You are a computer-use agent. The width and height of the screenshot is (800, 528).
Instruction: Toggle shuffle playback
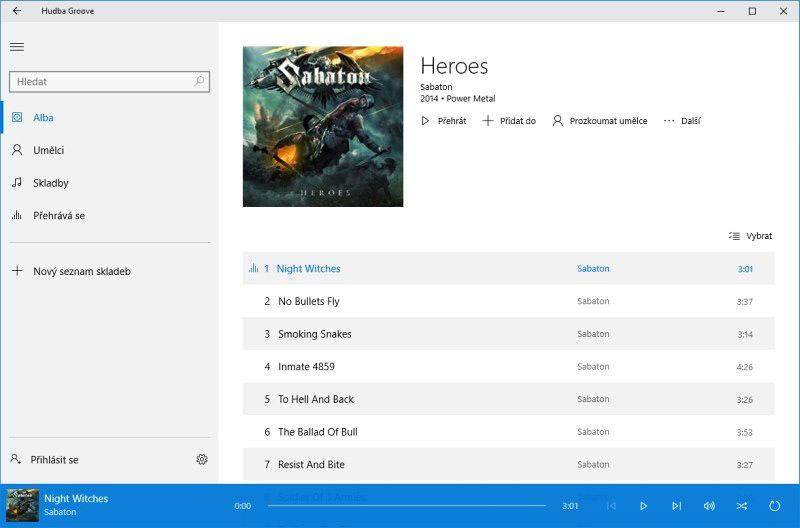742,506
